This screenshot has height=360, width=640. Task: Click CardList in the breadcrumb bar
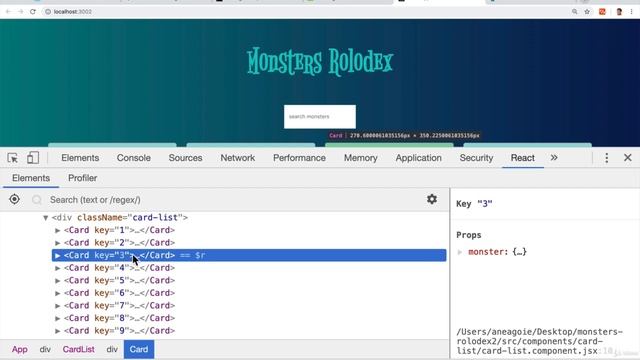(x=78, y=349)
